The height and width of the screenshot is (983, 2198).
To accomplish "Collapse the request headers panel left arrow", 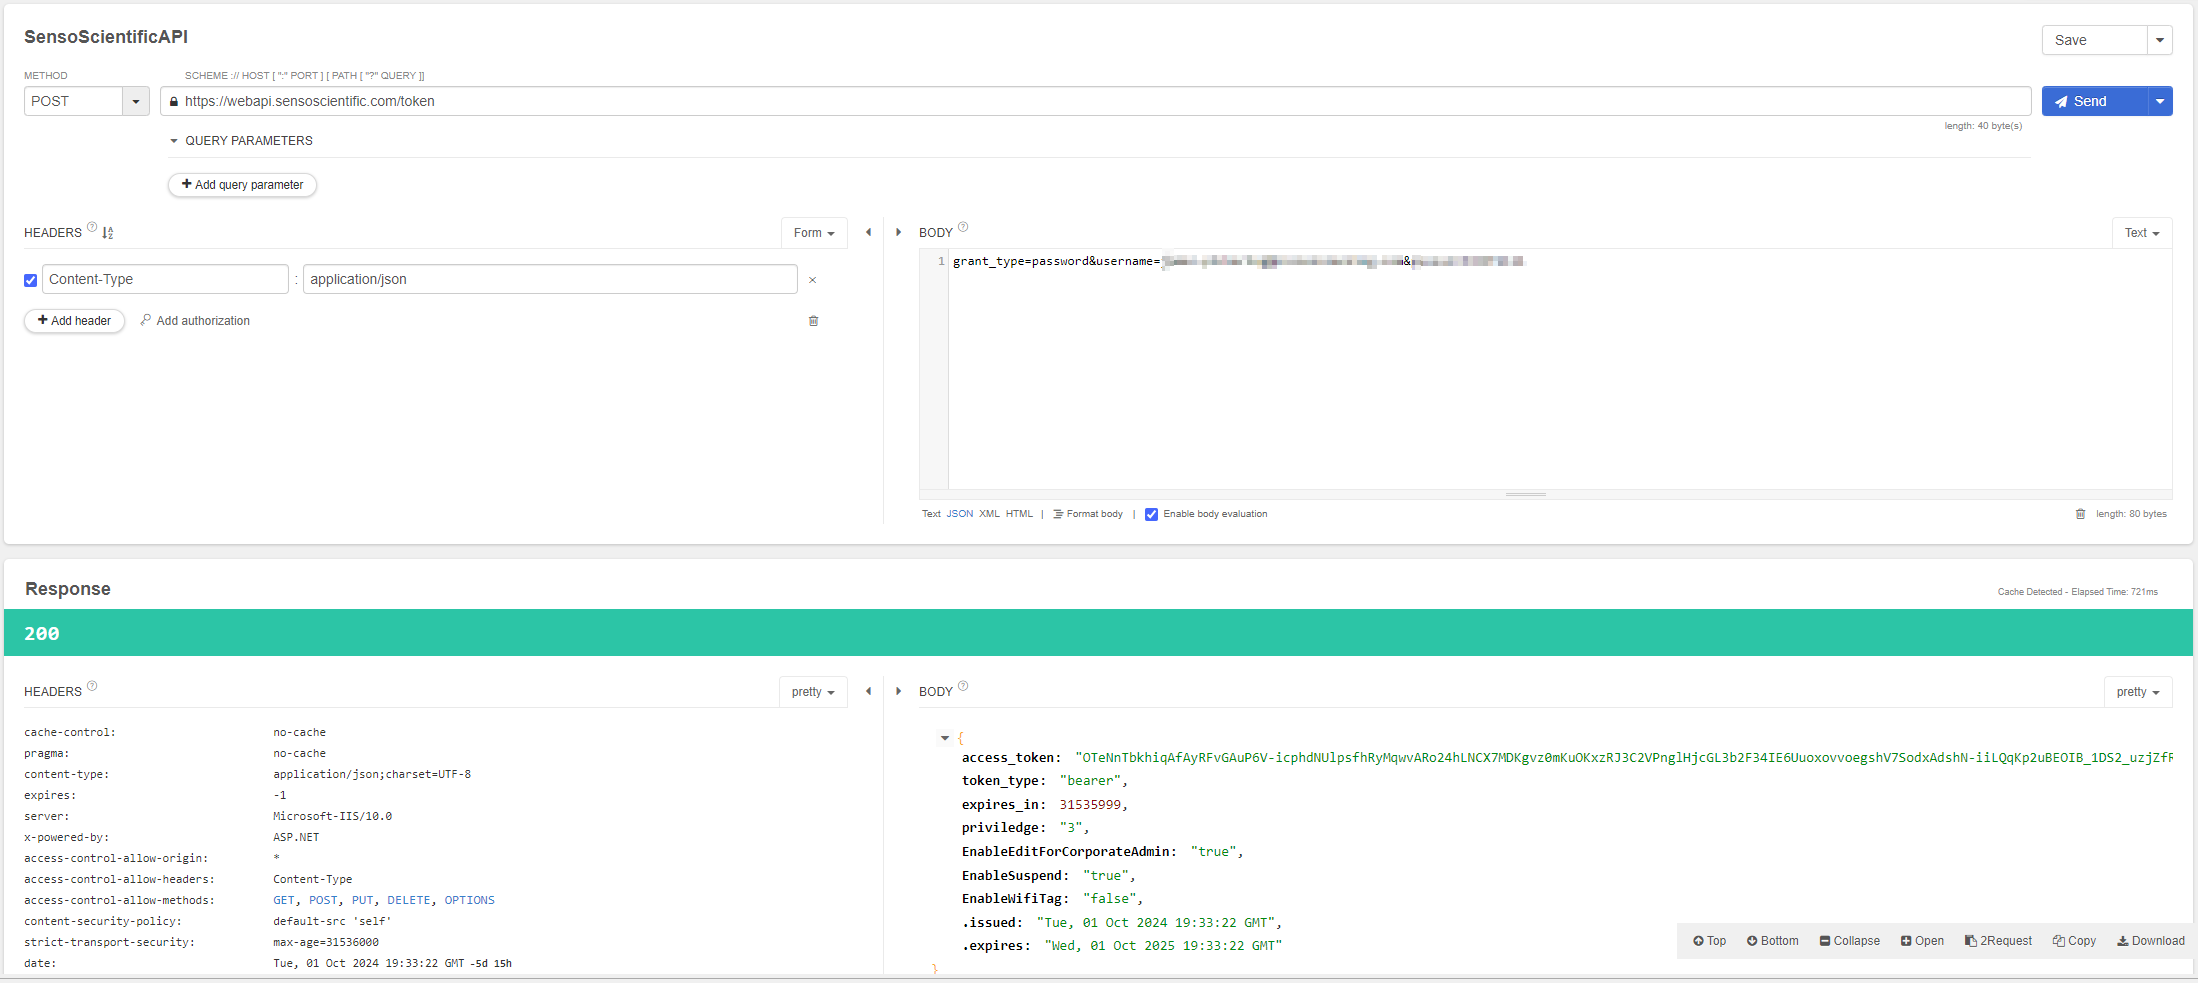I will click(x=868, y=232).
